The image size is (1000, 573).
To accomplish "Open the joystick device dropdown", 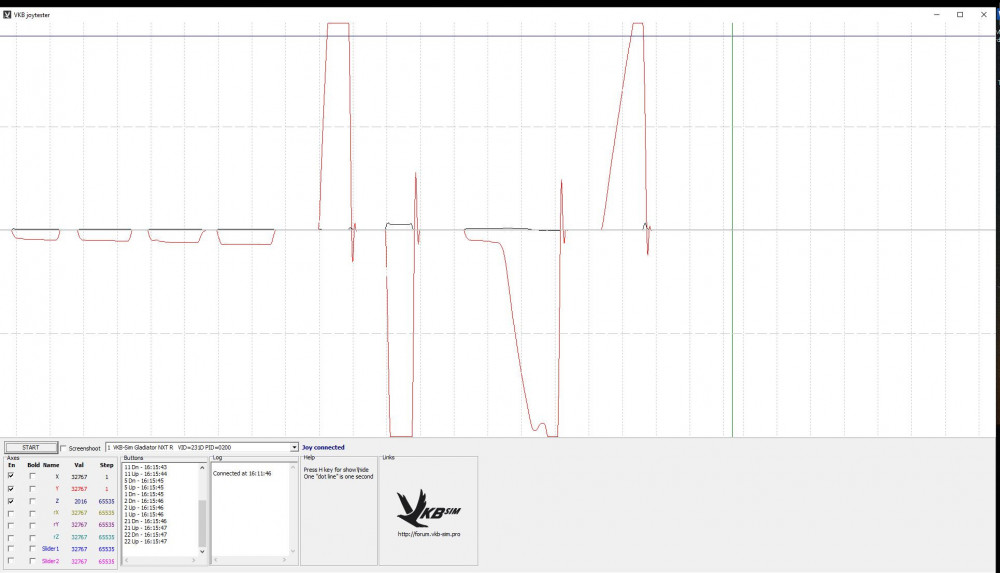I will (x=294, y=447).
